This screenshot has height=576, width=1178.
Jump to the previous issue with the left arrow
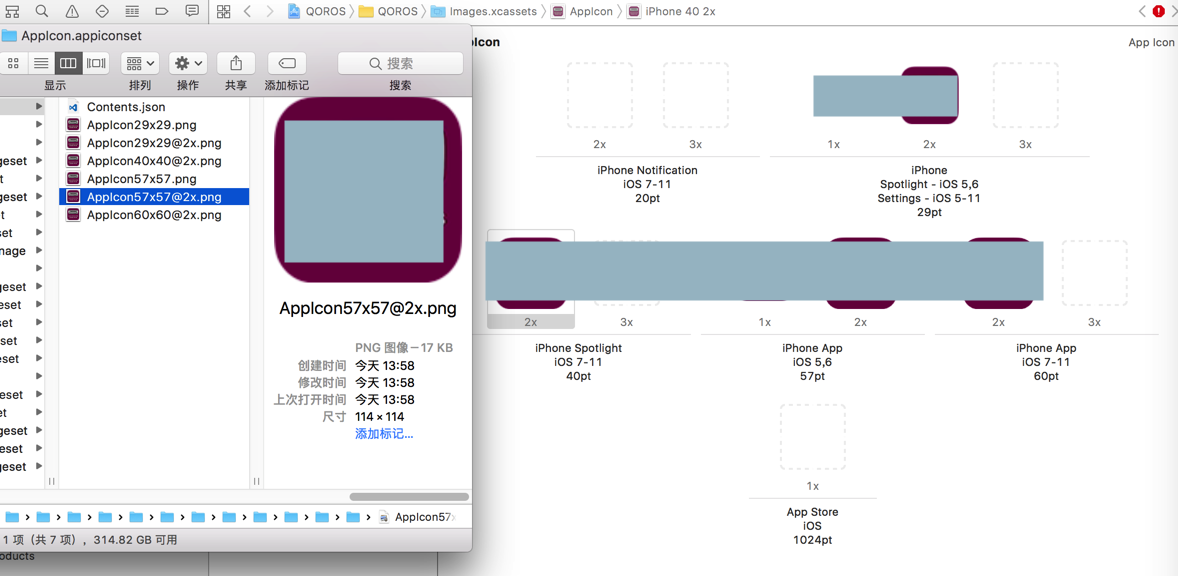(1143, 11)
